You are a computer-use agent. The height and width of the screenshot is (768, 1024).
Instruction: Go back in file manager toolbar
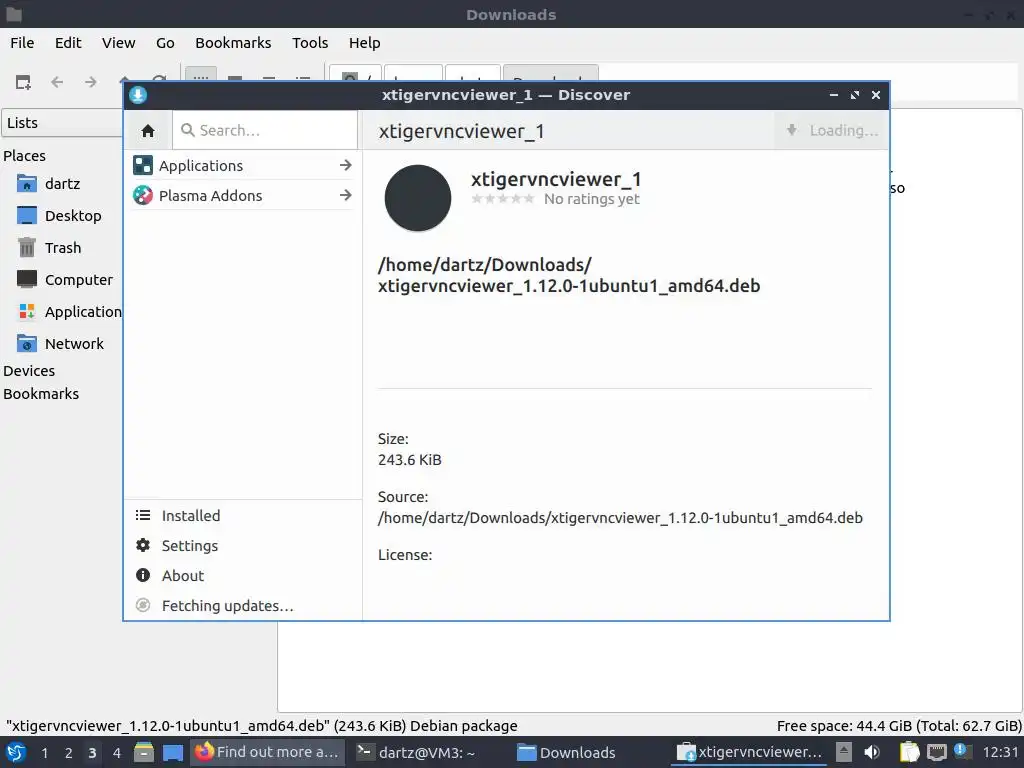point(57,82)
